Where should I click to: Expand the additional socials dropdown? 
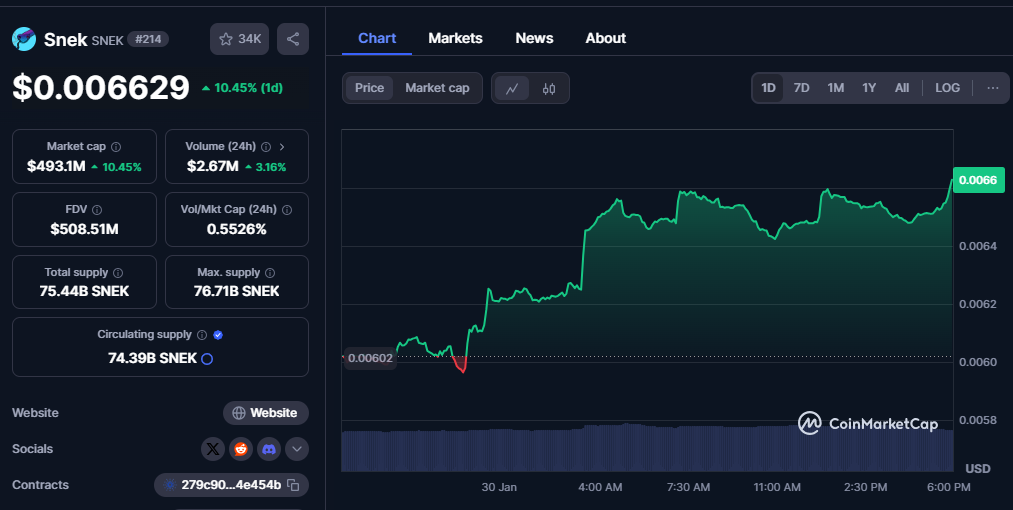297,449
